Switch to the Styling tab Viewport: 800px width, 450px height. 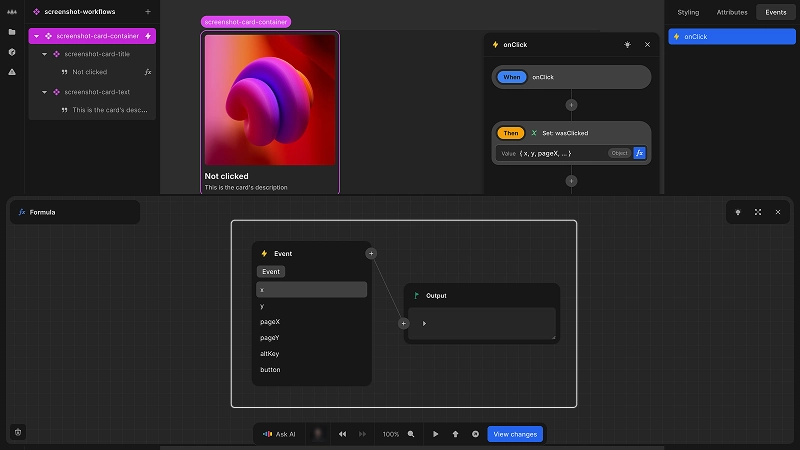click(x=688, y=12)
